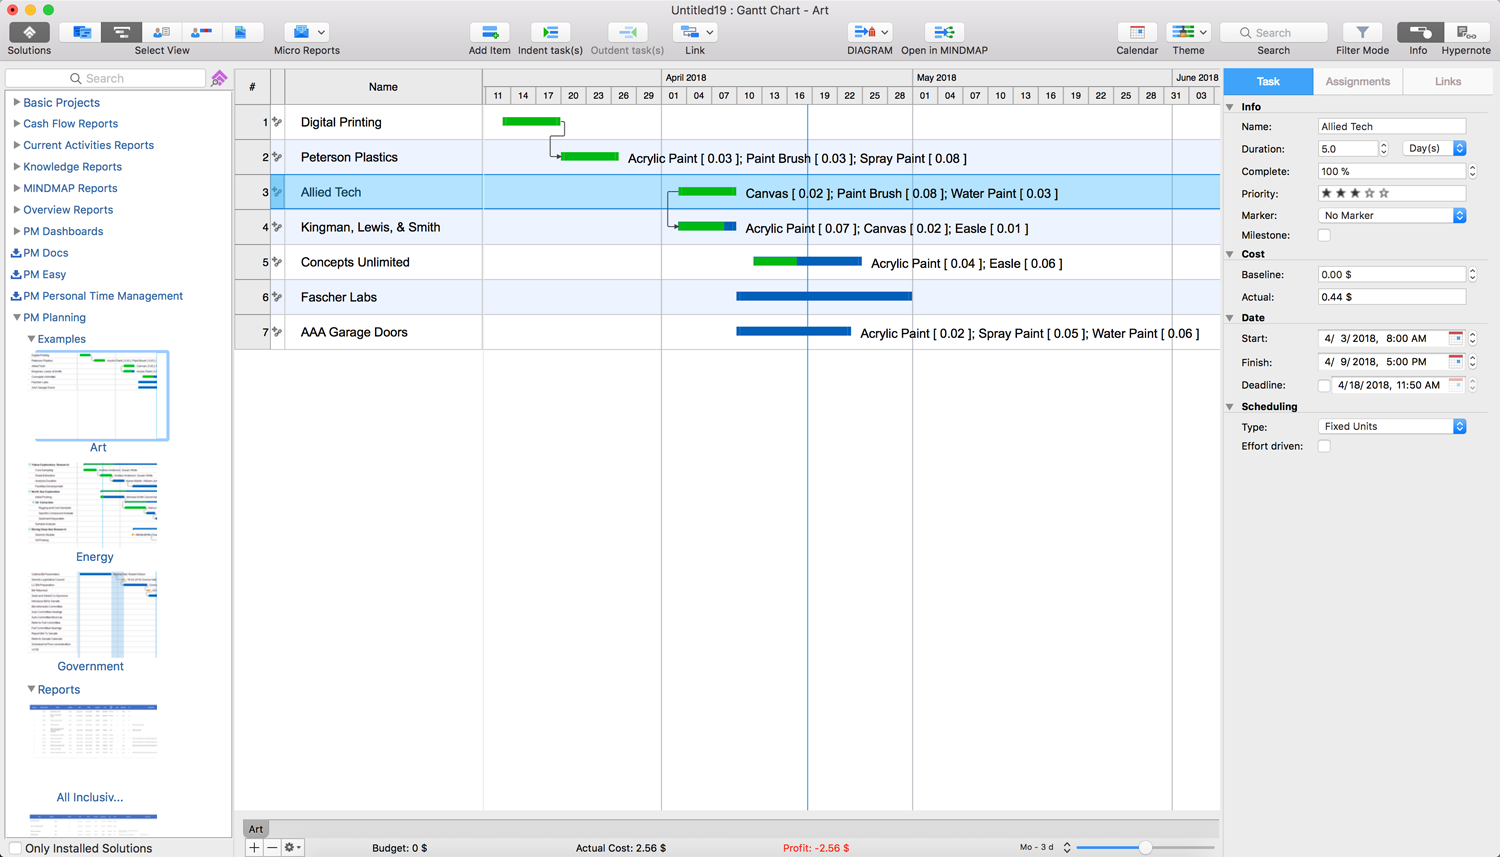Select the fourth Select View icon

(201, 33)
